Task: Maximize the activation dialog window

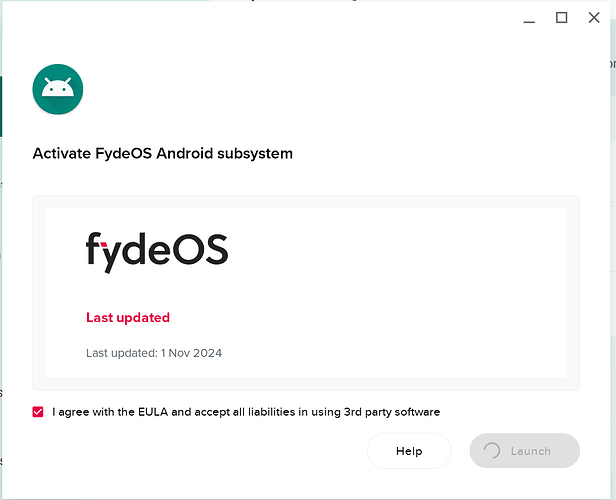Action: (x=562, y=17)
